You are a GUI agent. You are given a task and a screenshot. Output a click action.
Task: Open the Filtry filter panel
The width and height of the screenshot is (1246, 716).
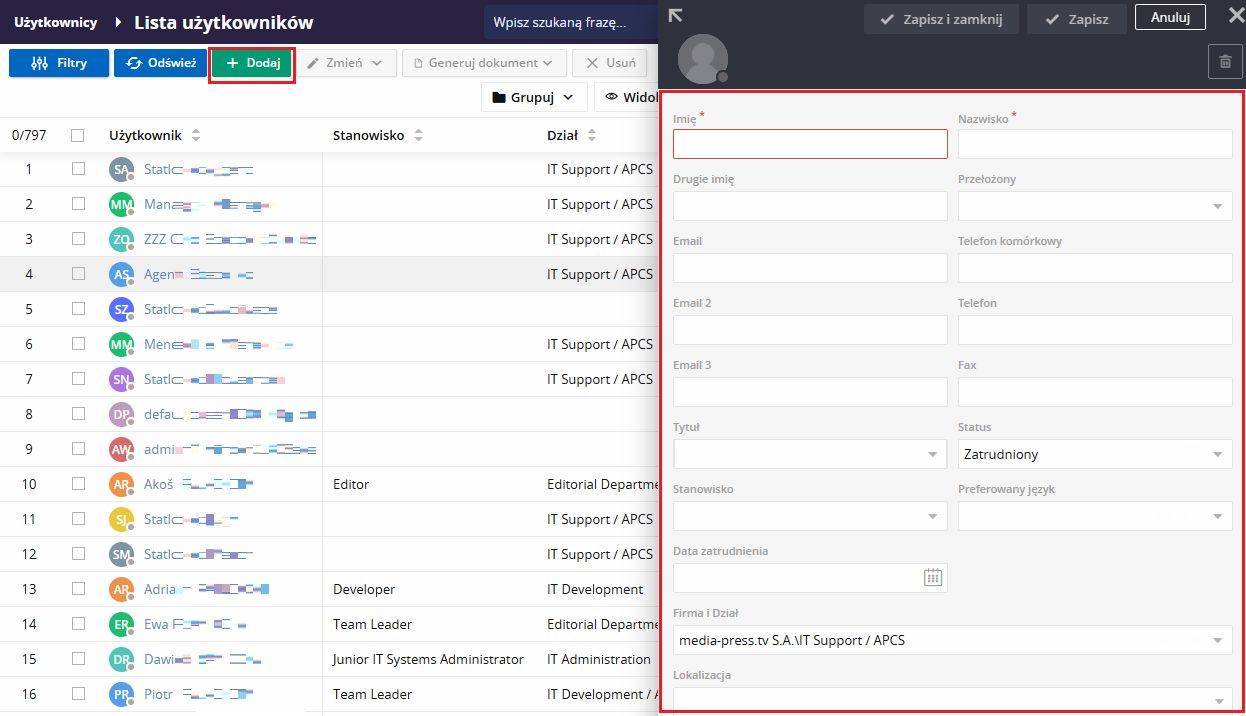click(x=59, y=63)
